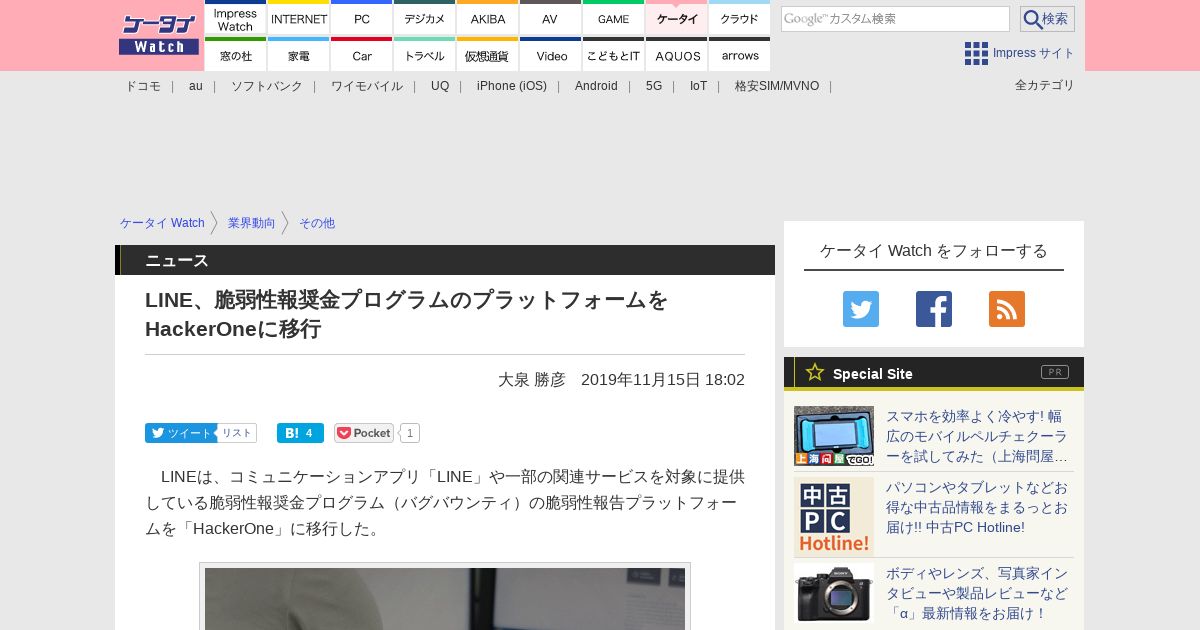Open the 中古PC Hotline! thumbnail
The width and height of the screenshot is (1200, 630).
834,516
